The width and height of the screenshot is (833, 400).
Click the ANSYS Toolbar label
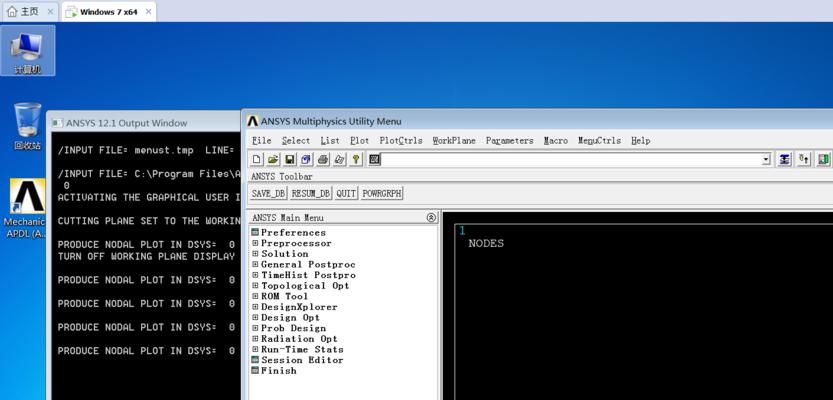[x=282, y=176]
